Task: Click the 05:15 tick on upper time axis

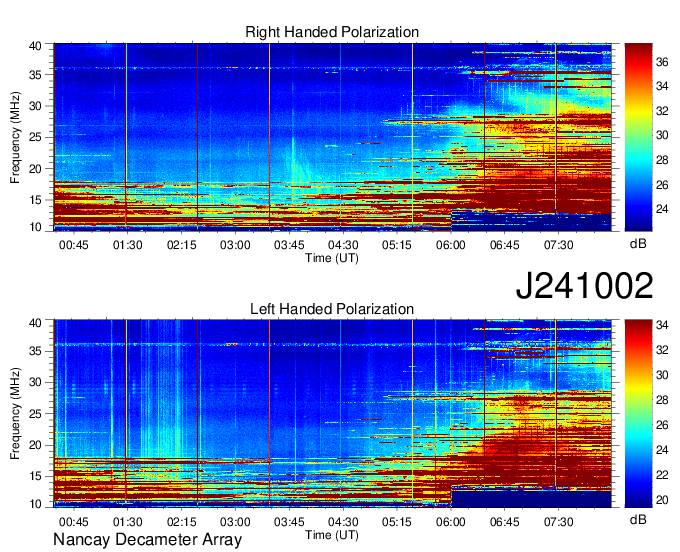Action: 397,245
